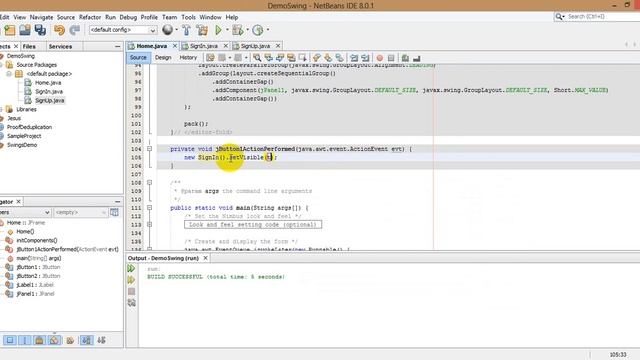Click the Search magnifier icon at top right

559,16
